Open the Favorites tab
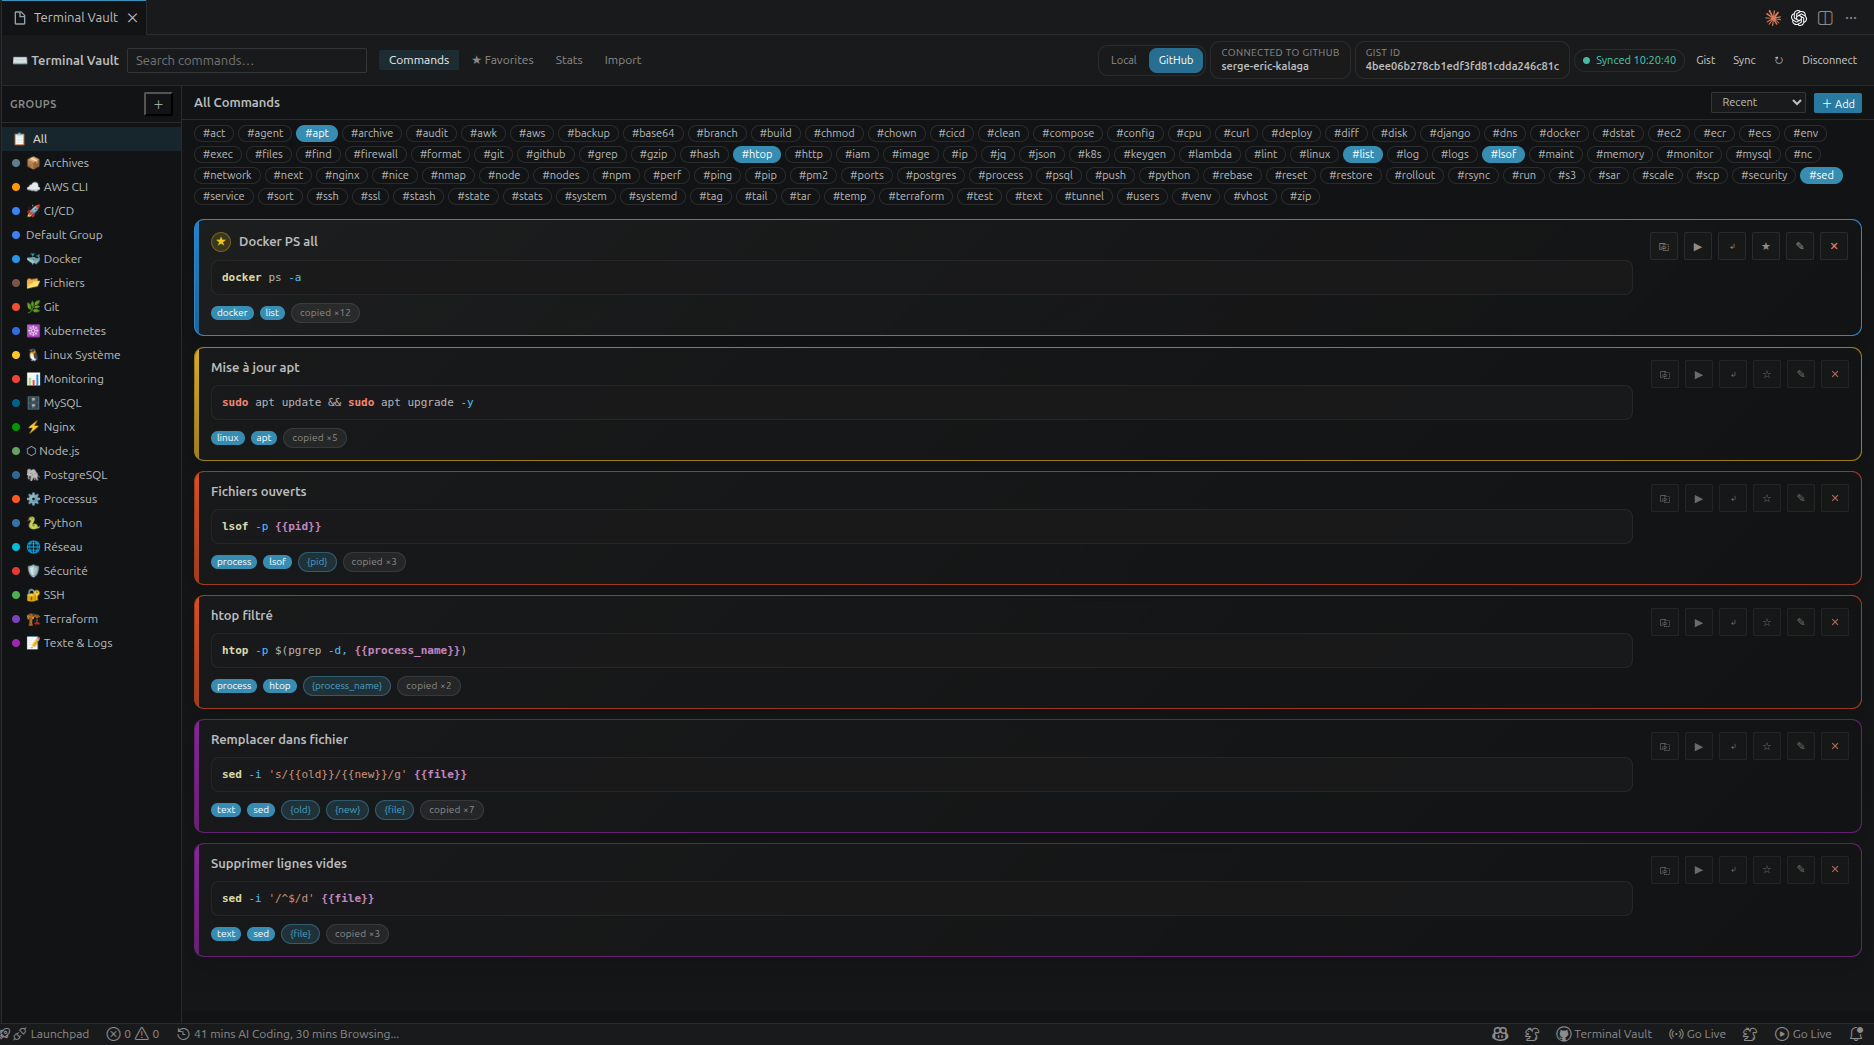Viewport: 1874px width, 1045px height. [x=502, y=60]
